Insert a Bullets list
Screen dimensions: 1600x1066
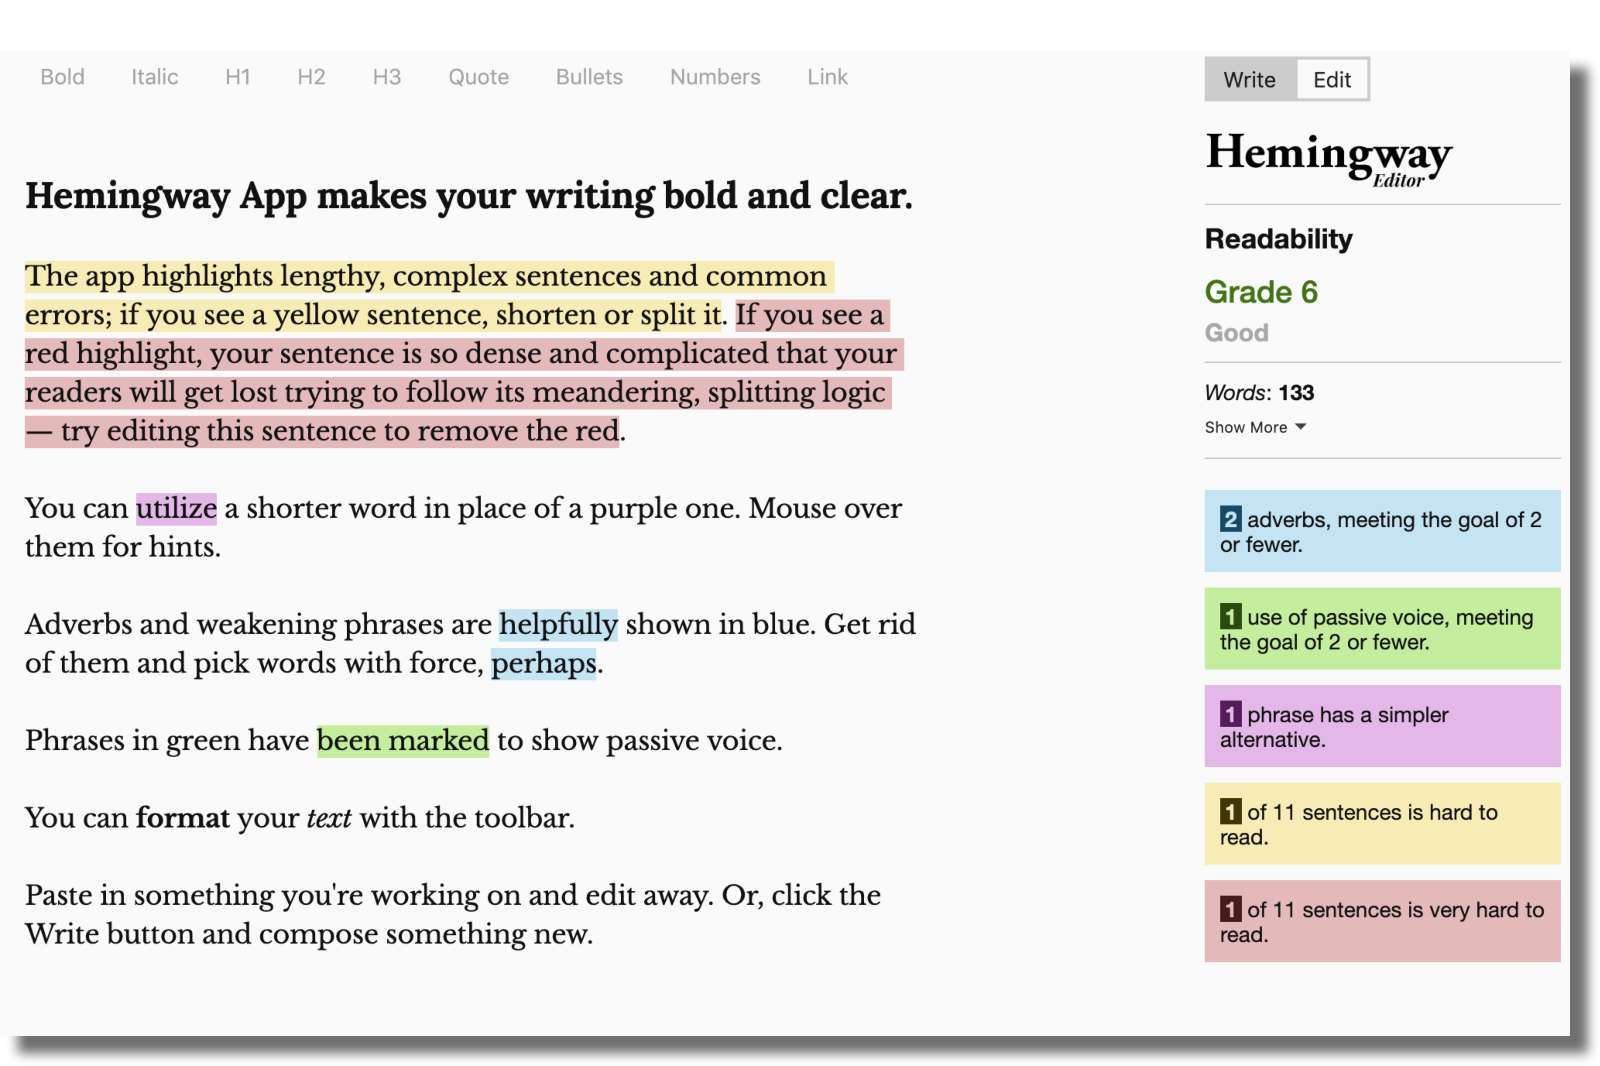[x=589, y=77]
